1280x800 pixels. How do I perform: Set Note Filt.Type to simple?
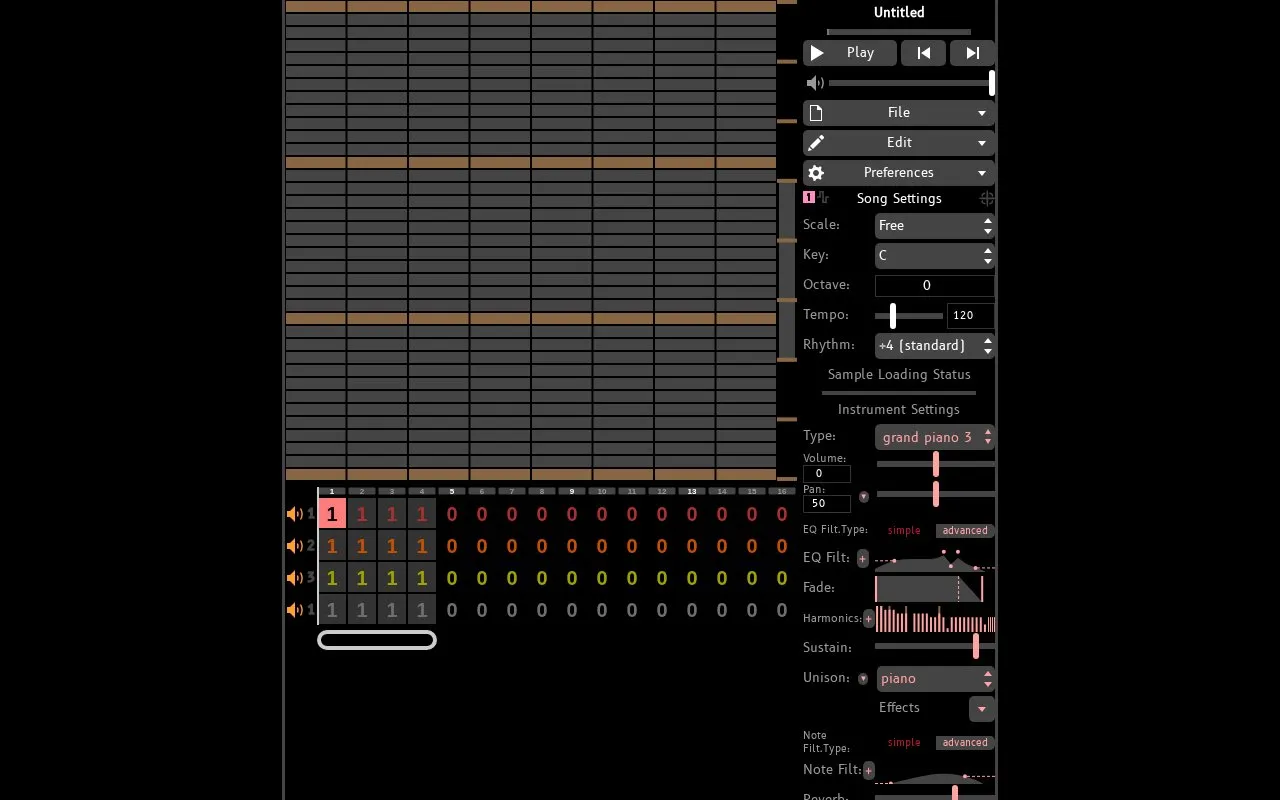pyautogui.click(x=904, y=743)
